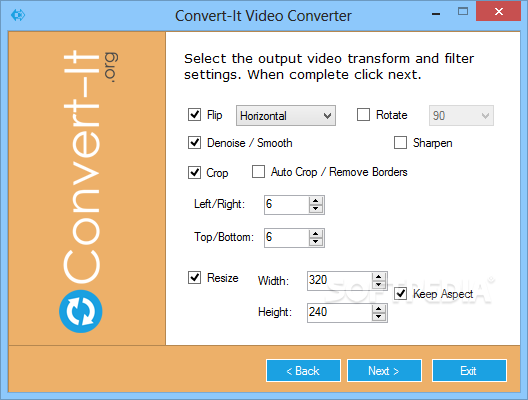528x400 pixels.
Task: Disable the Keep Aspect checkbox
Action: point(400,294)
